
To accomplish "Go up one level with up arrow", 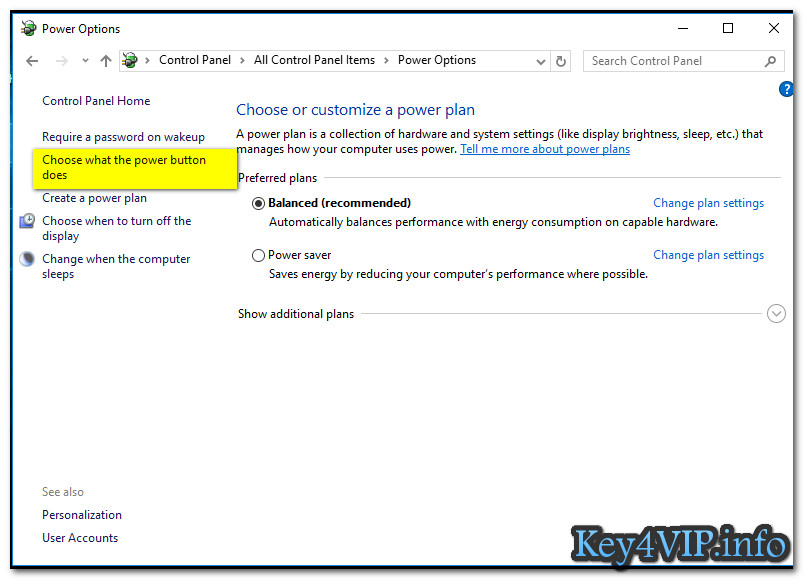I will tap(106, 61).
